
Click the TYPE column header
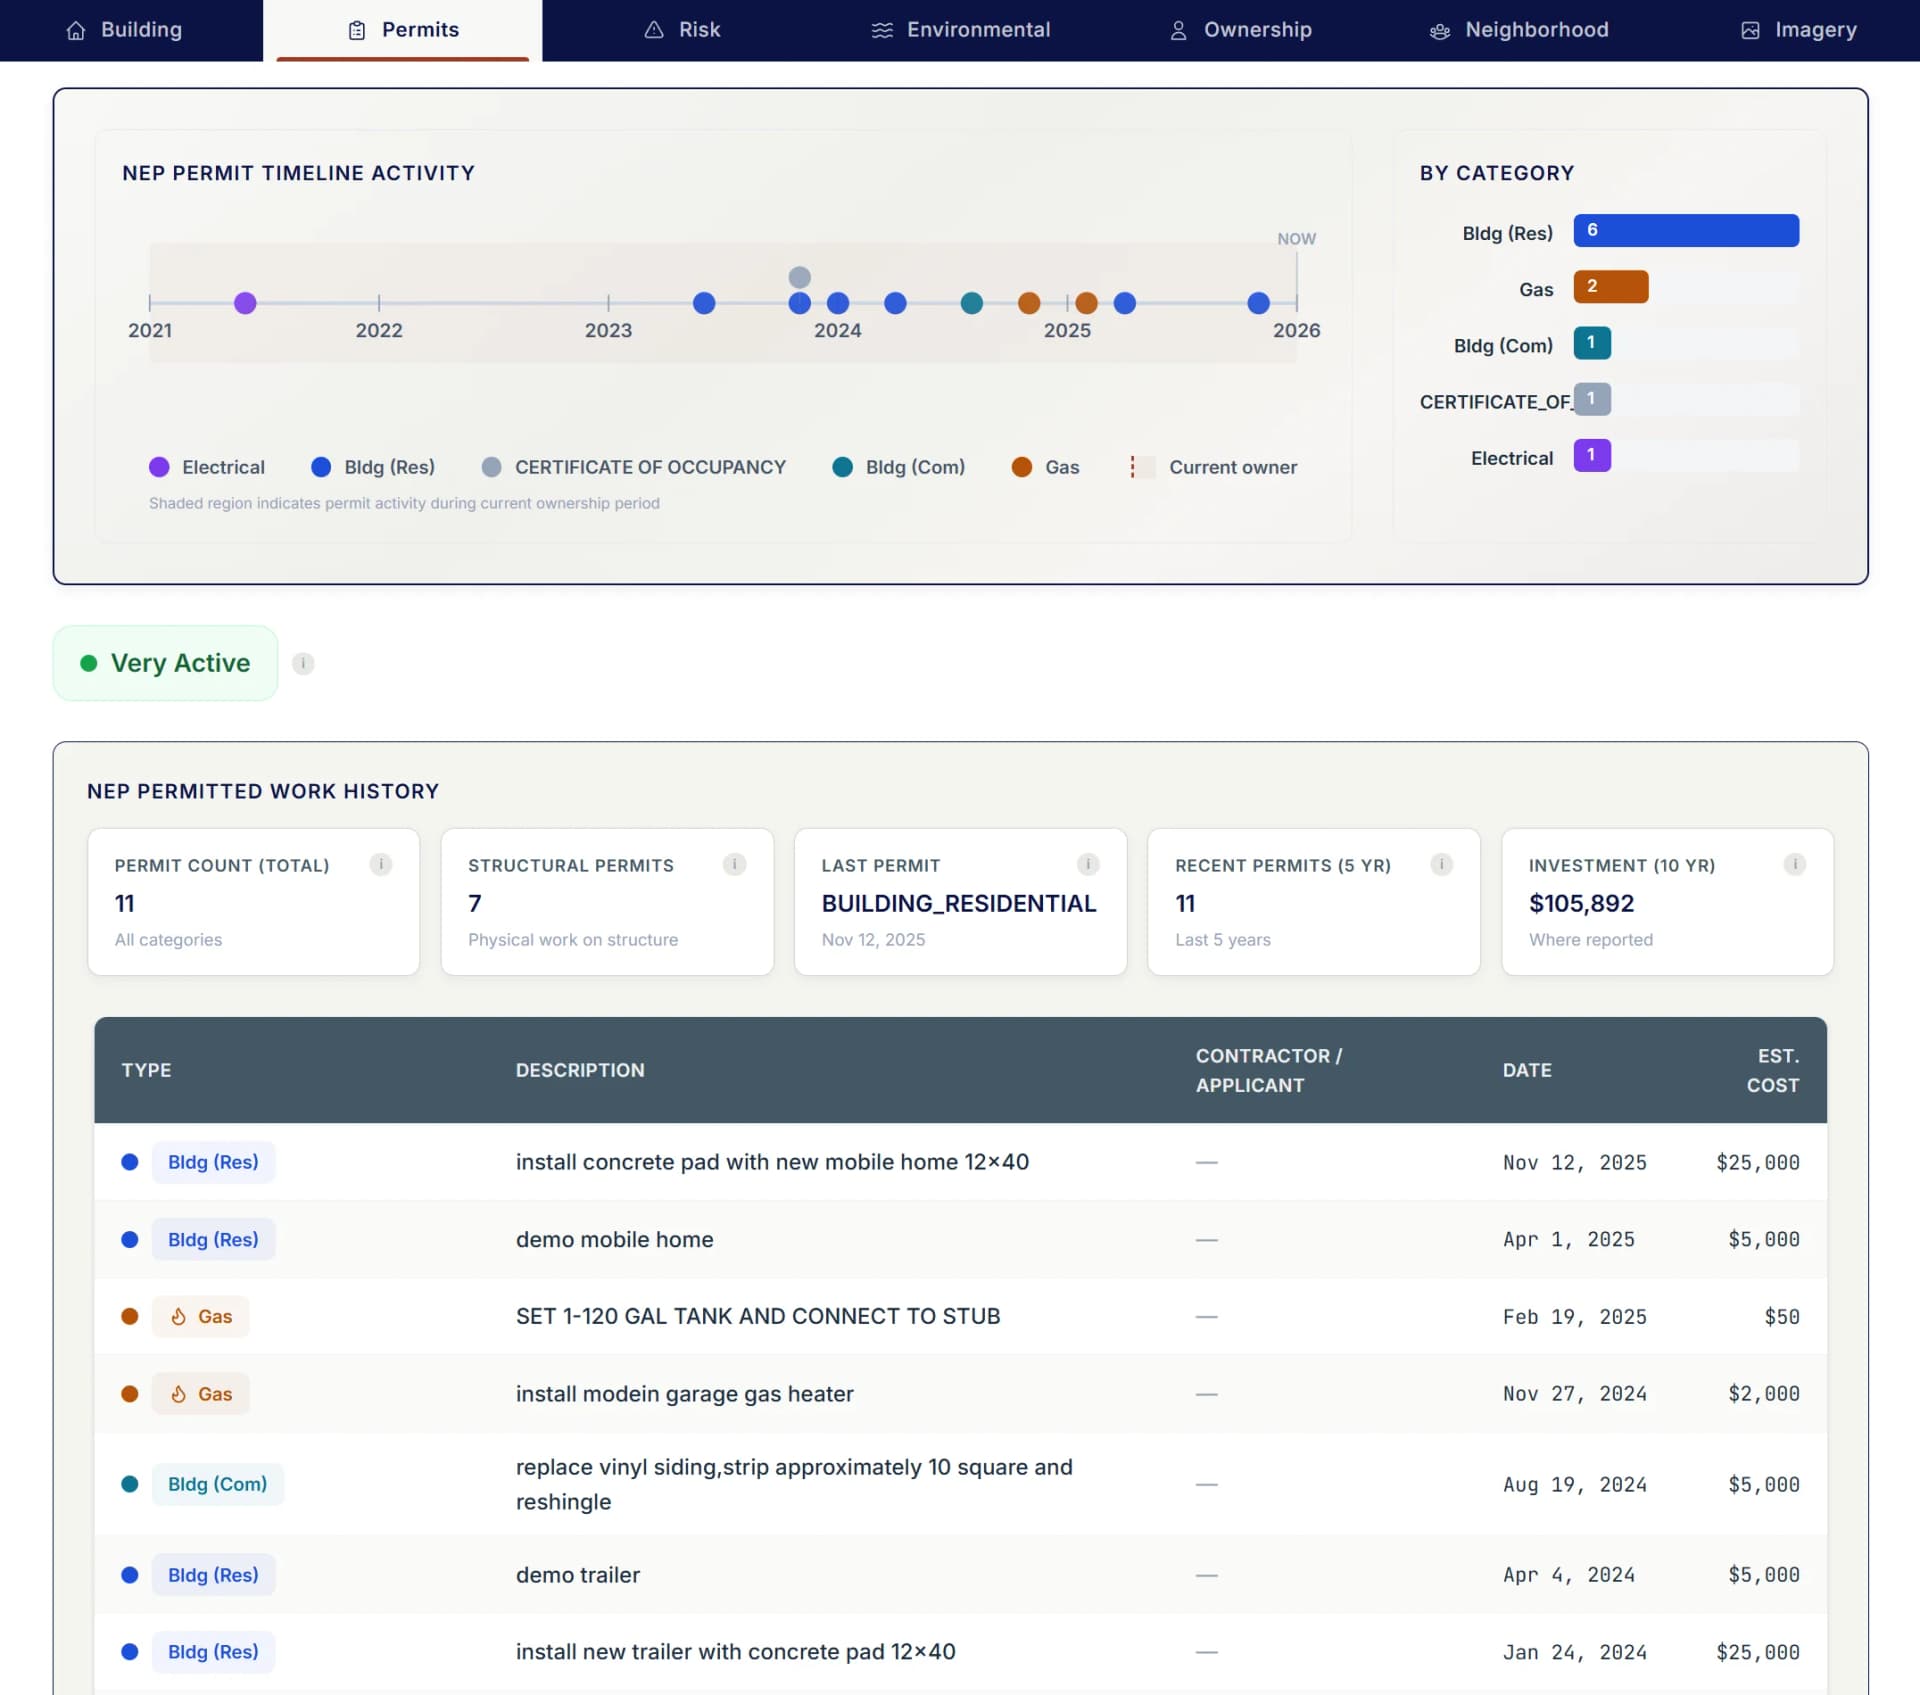[x=146, y=1070]
